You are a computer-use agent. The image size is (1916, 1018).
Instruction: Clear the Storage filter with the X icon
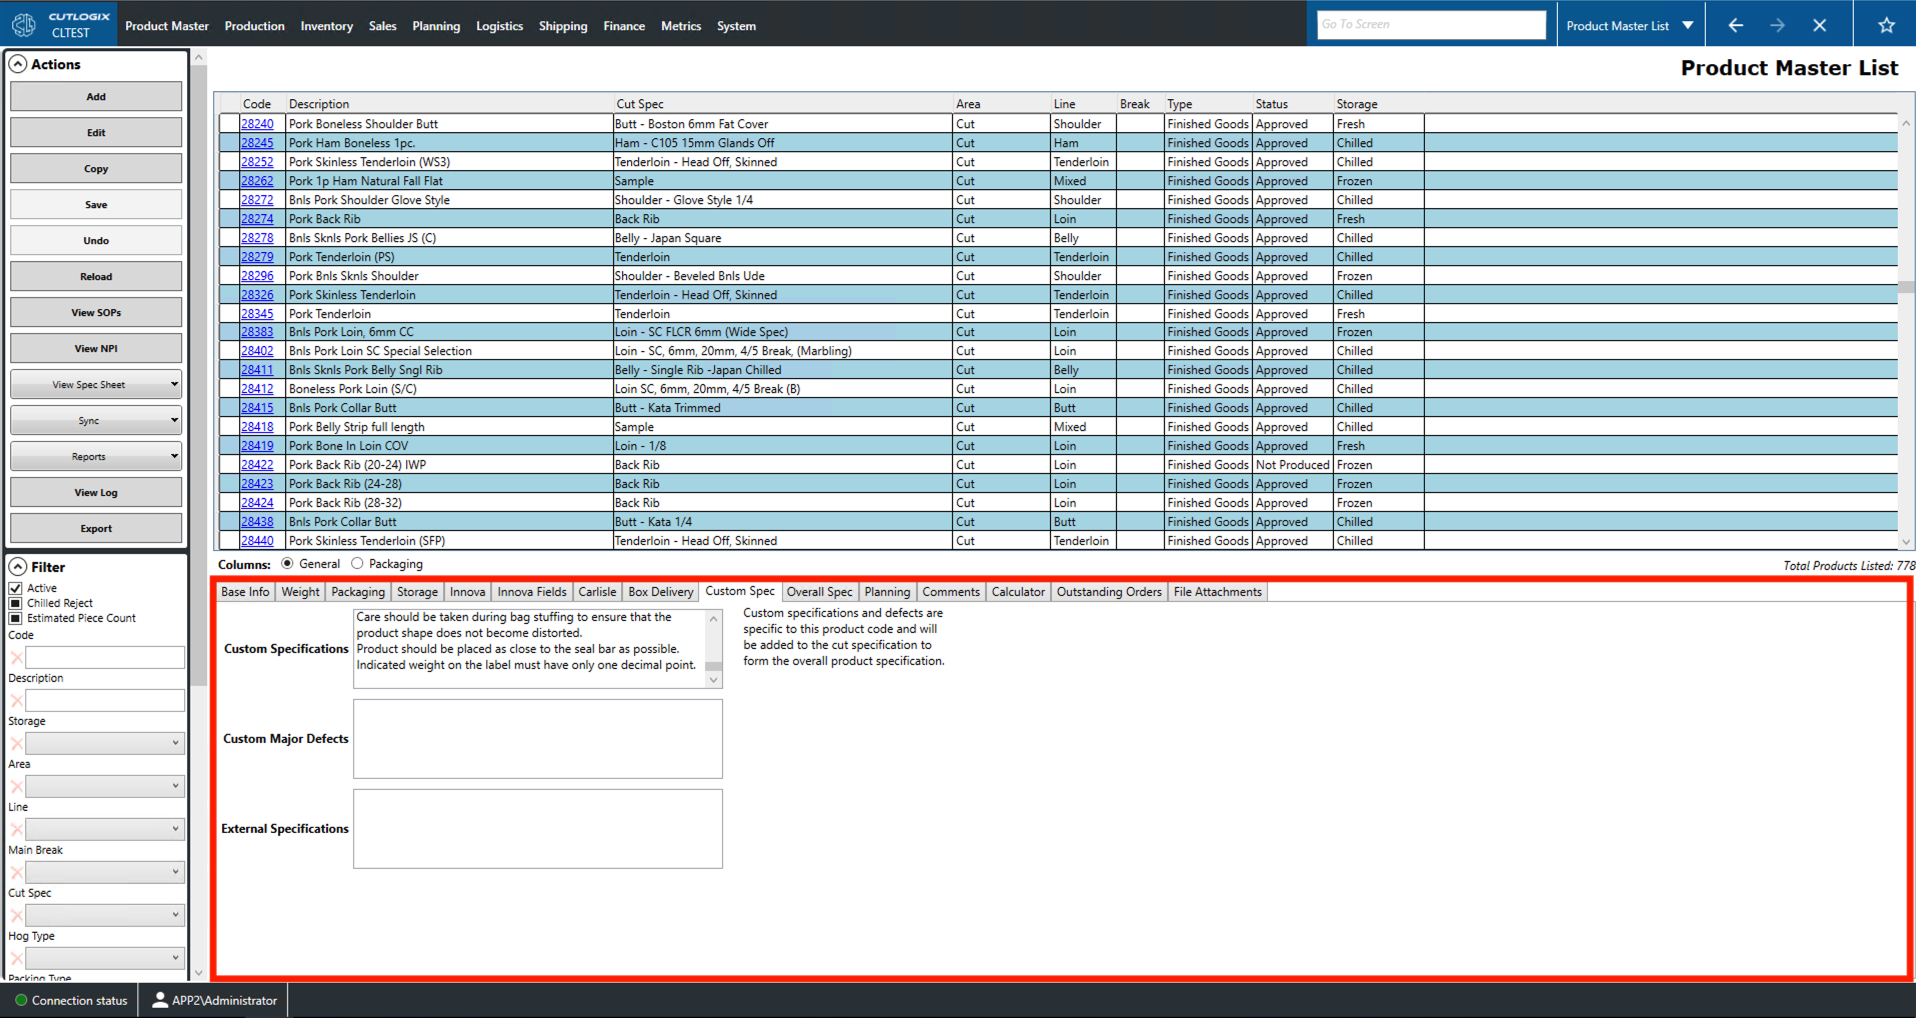(x=16, y=742)
